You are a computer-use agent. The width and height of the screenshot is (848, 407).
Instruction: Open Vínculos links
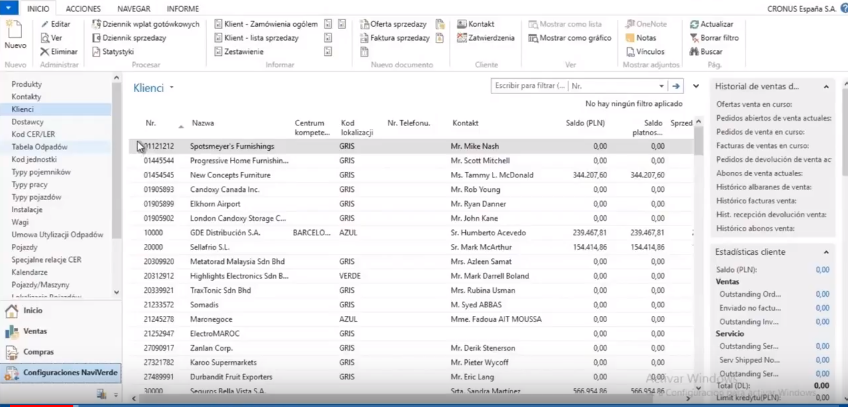[645, 52]
